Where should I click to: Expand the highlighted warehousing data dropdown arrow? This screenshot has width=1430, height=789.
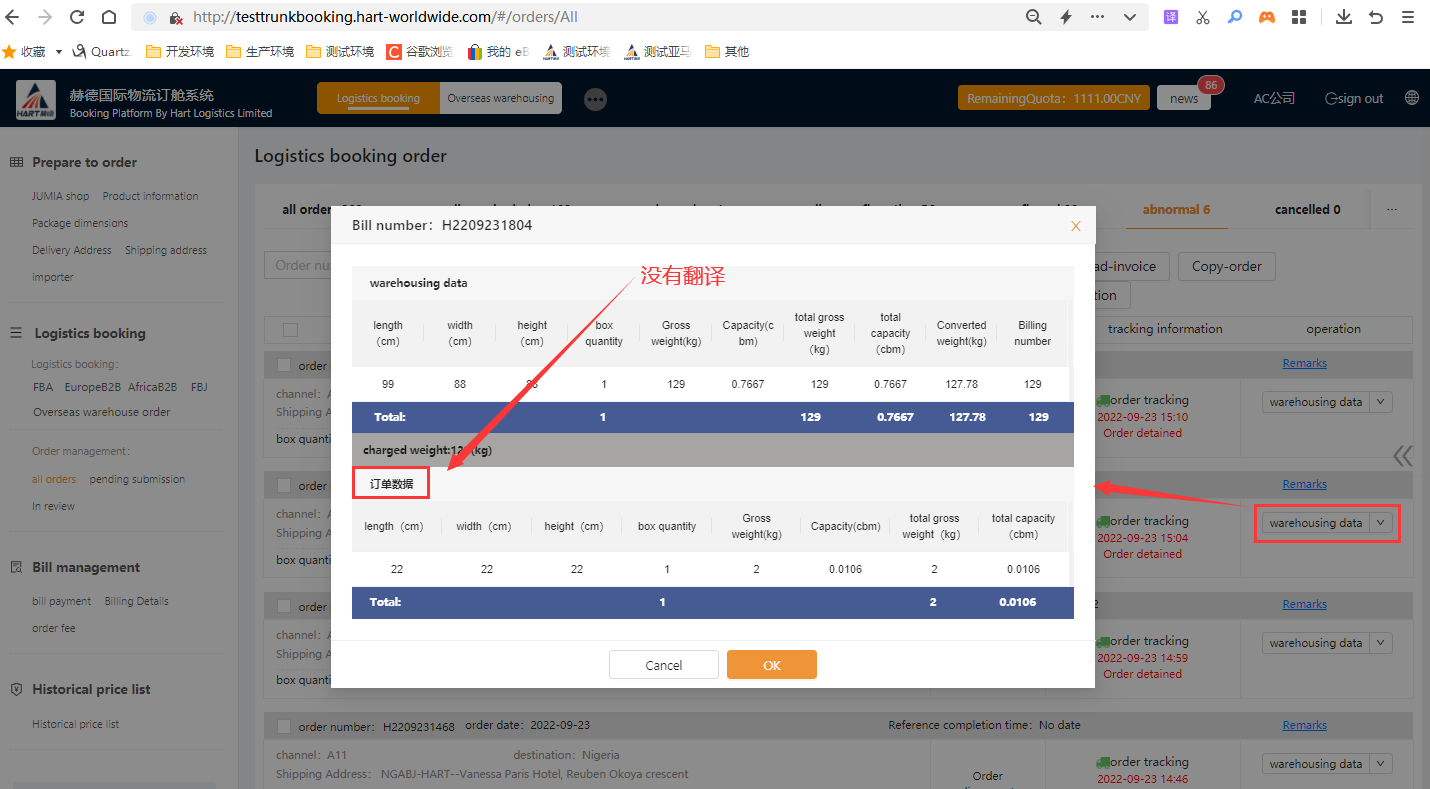tap(1381, 523)
